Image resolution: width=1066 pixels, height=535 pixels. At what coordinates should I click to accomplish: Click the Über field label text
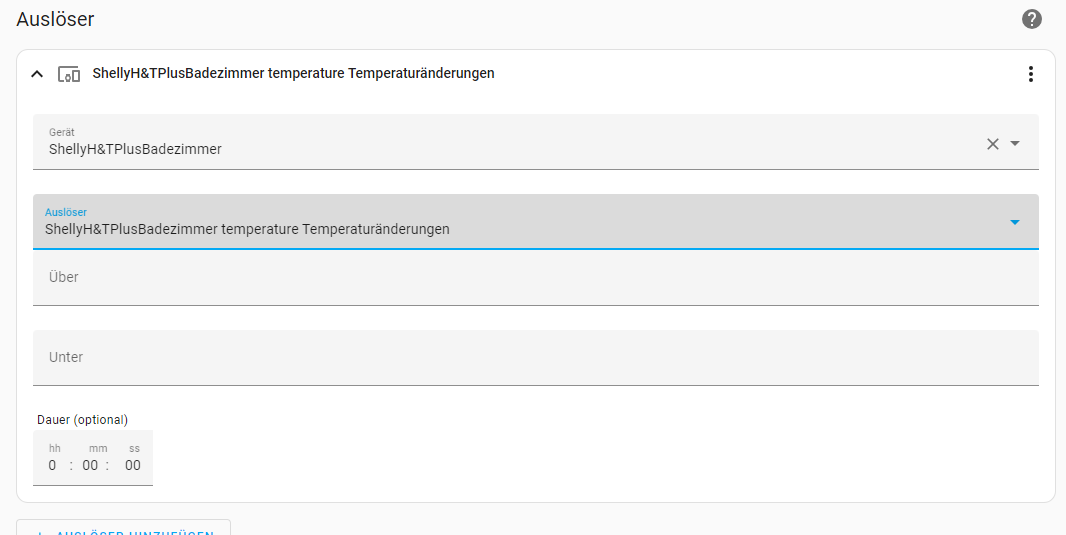point(64,277)
